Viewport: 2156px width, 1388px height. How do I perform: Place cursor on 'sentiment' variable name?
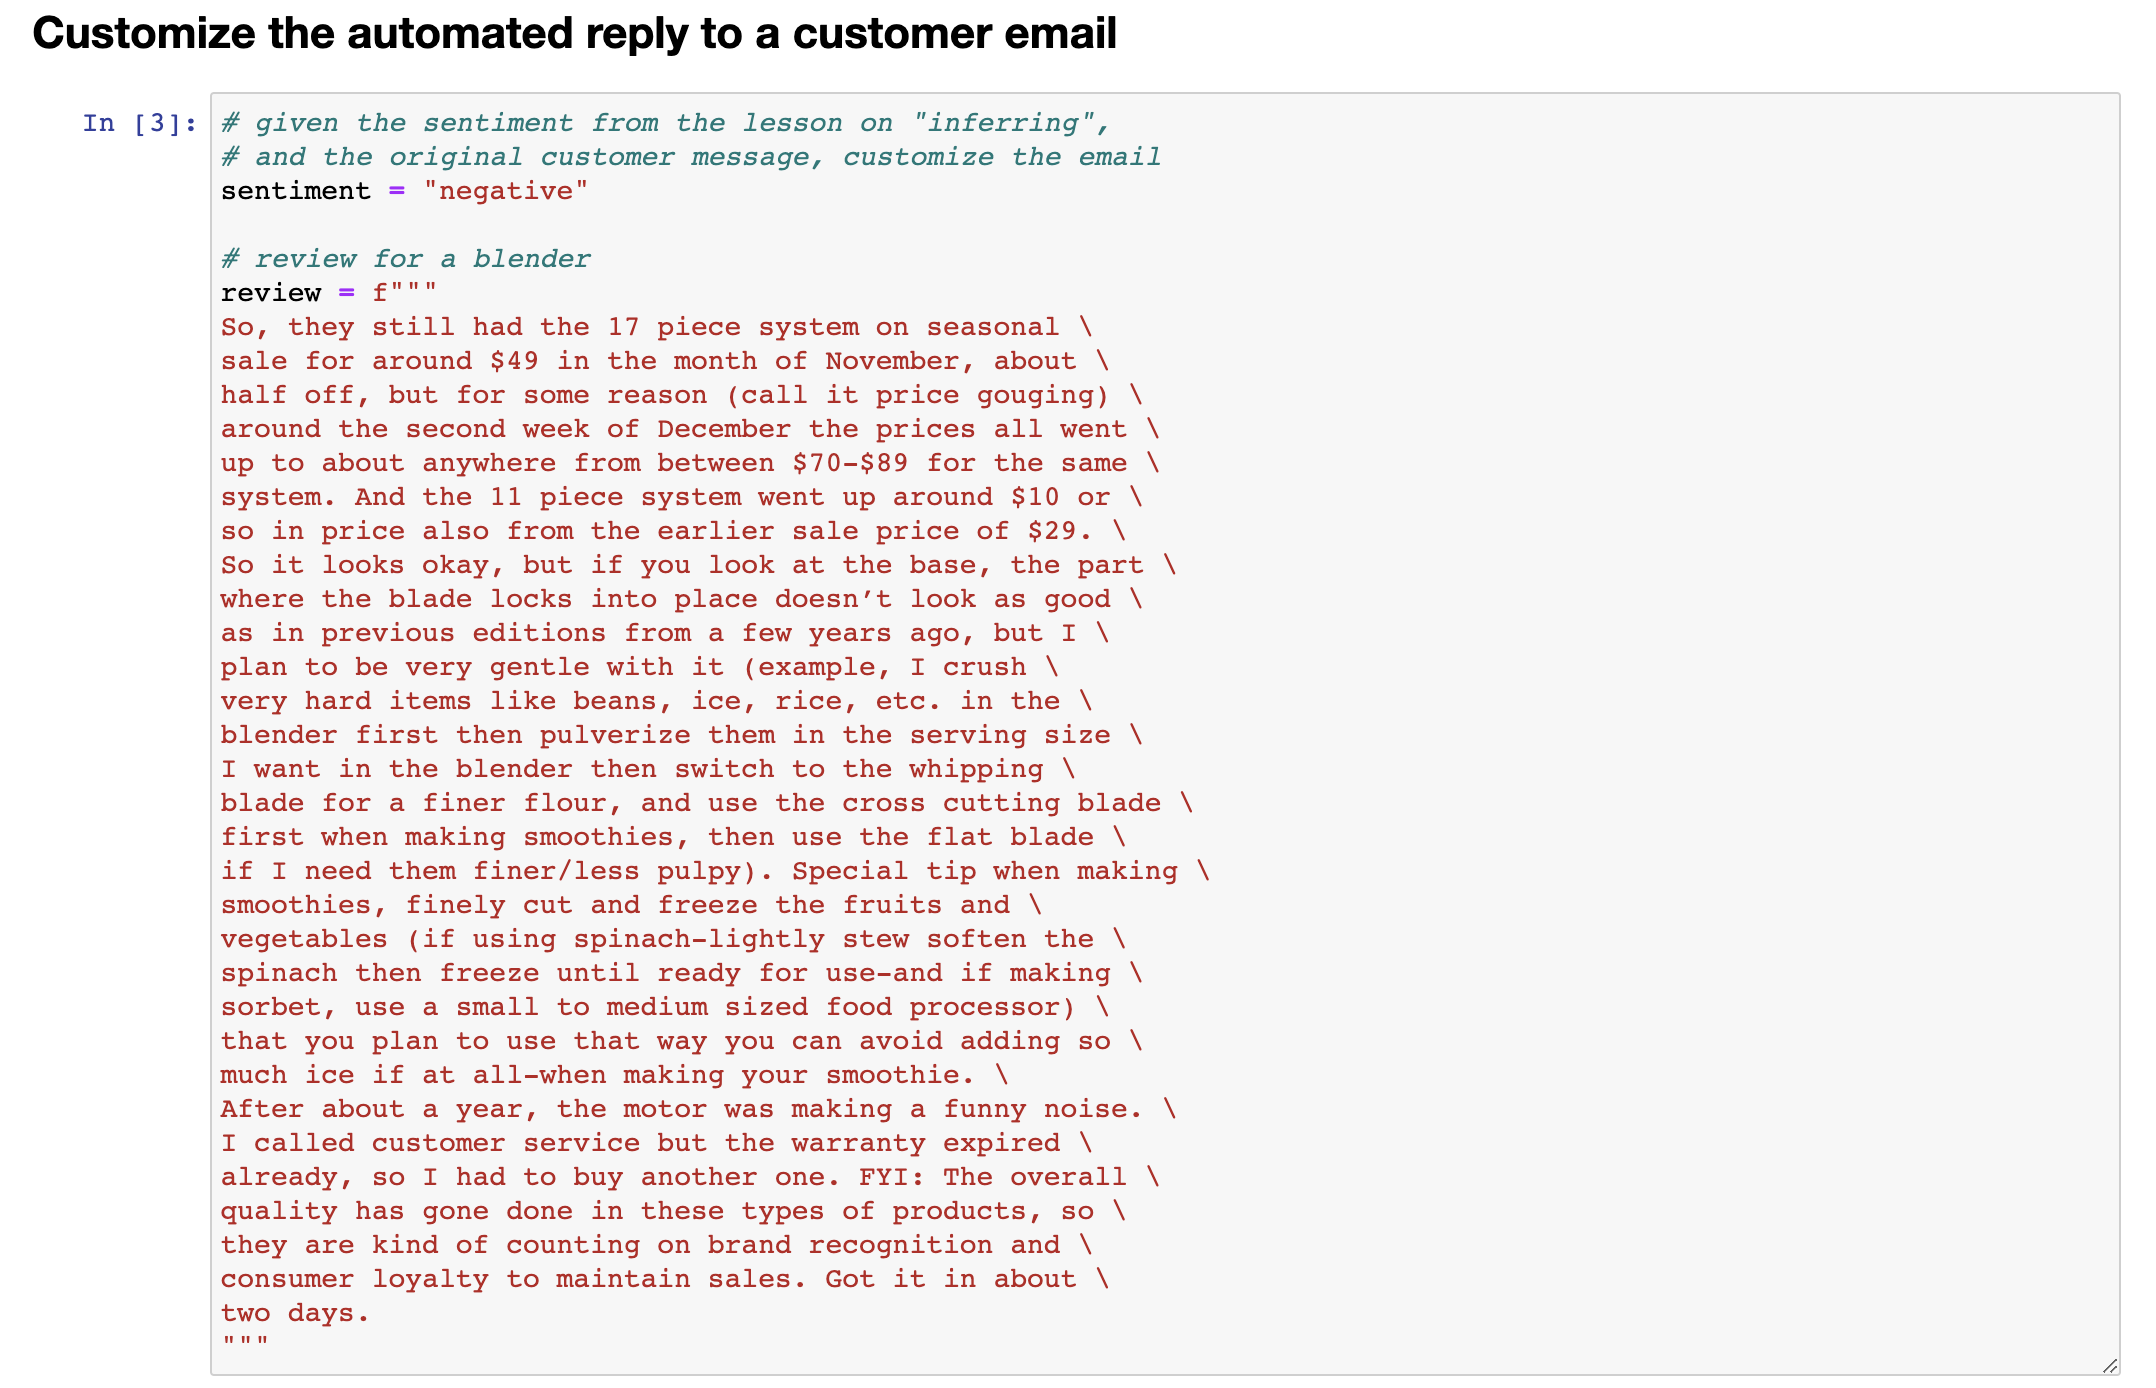[x=296, y=191]
